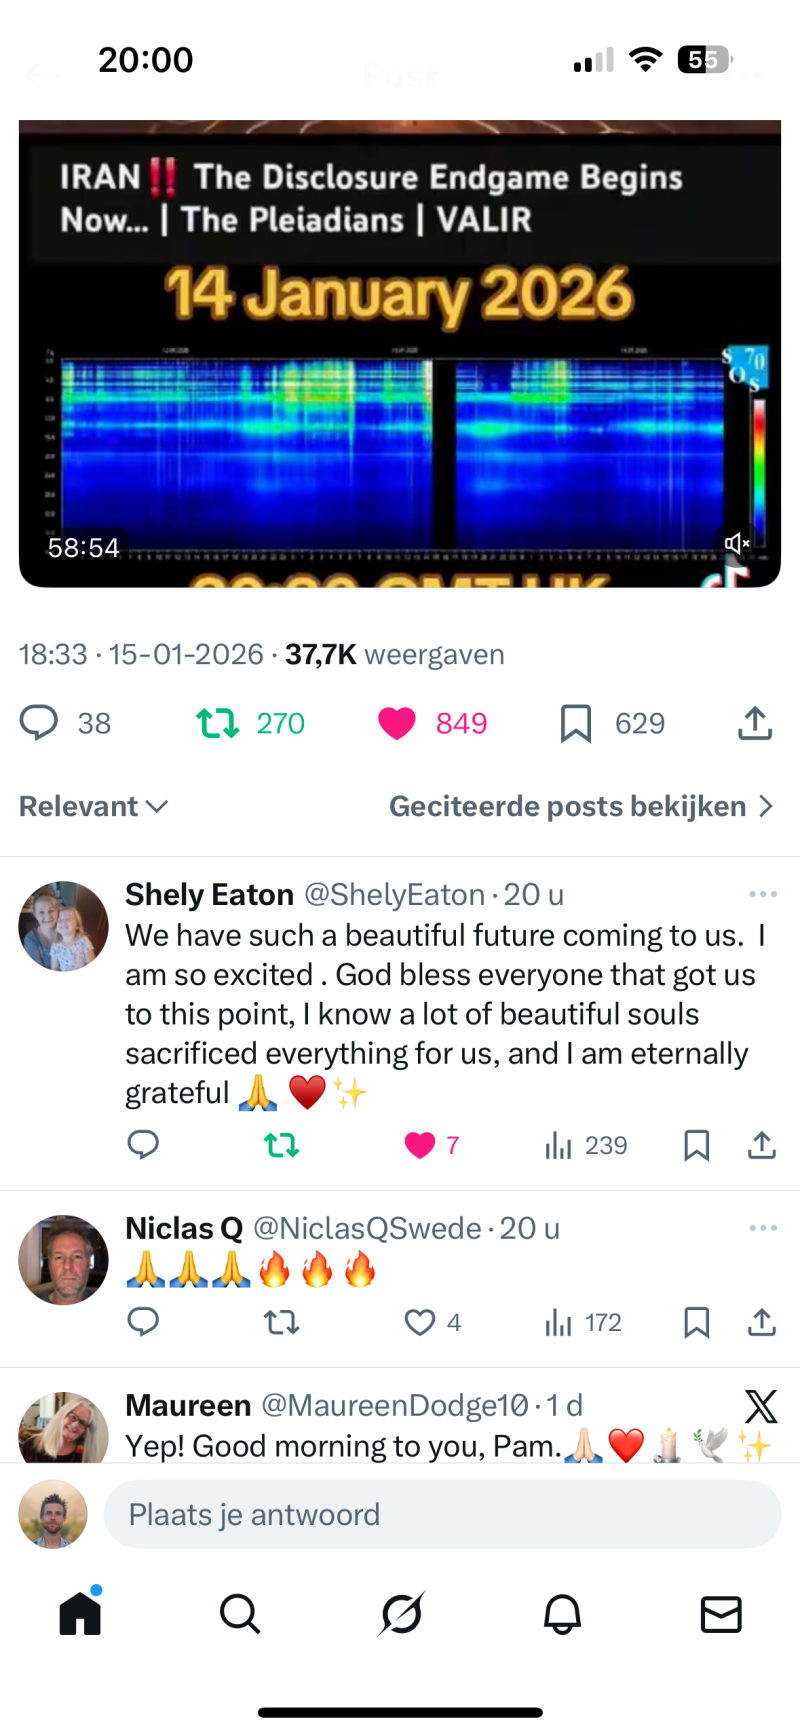Reply to Shely Eaton's comment
This screenshot has height=1734, width=800.
click(143, 1144)
